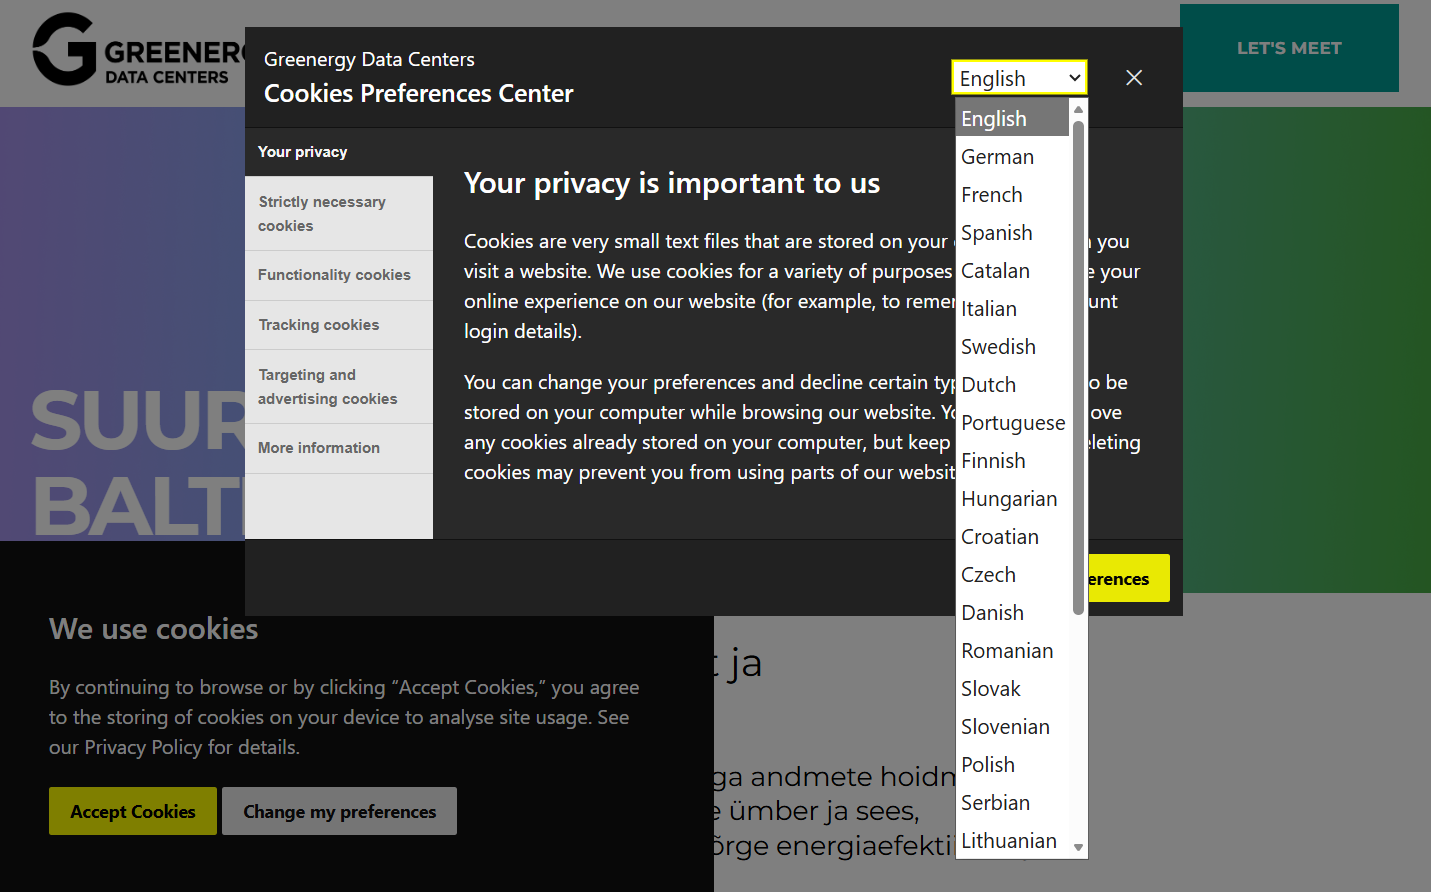Image resolution: width=1431 pixels, height=892 pixels.
Task: View the More information tab
Action: [x=339, y=448]
